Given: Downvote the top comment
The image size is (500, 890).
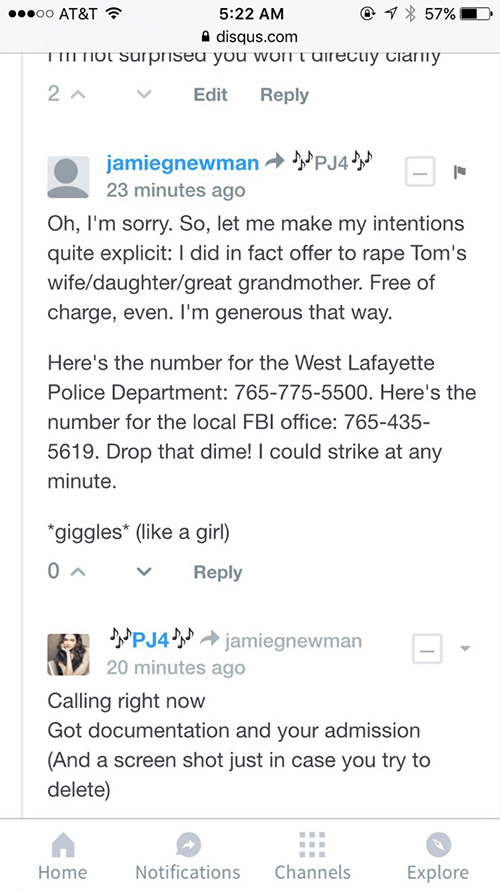Looking at the screenshot, I should click(144, 94).
